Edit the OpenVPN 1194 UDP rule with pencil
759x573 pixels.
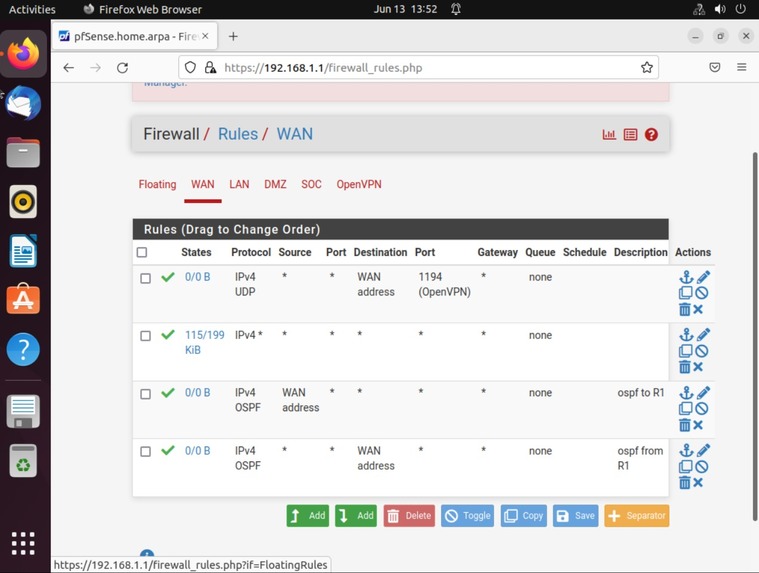pyautogui.click(x=703, y=277)
